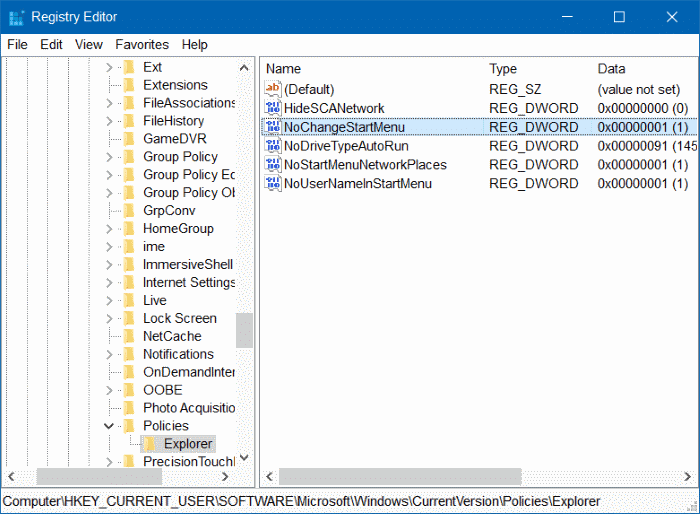Viewport: 700px width, 514px height.
Task: Select the Internet Settings tree key
Action: pos(189,282)
